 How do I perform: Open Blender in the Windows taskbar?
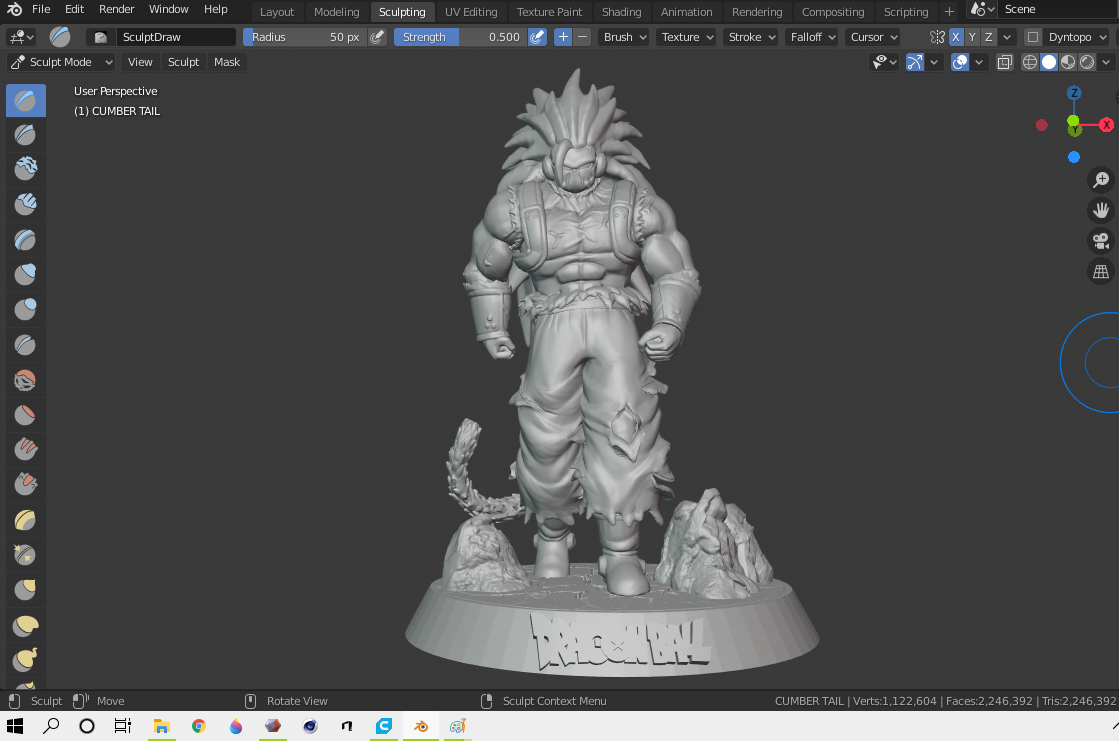(421, 726)
